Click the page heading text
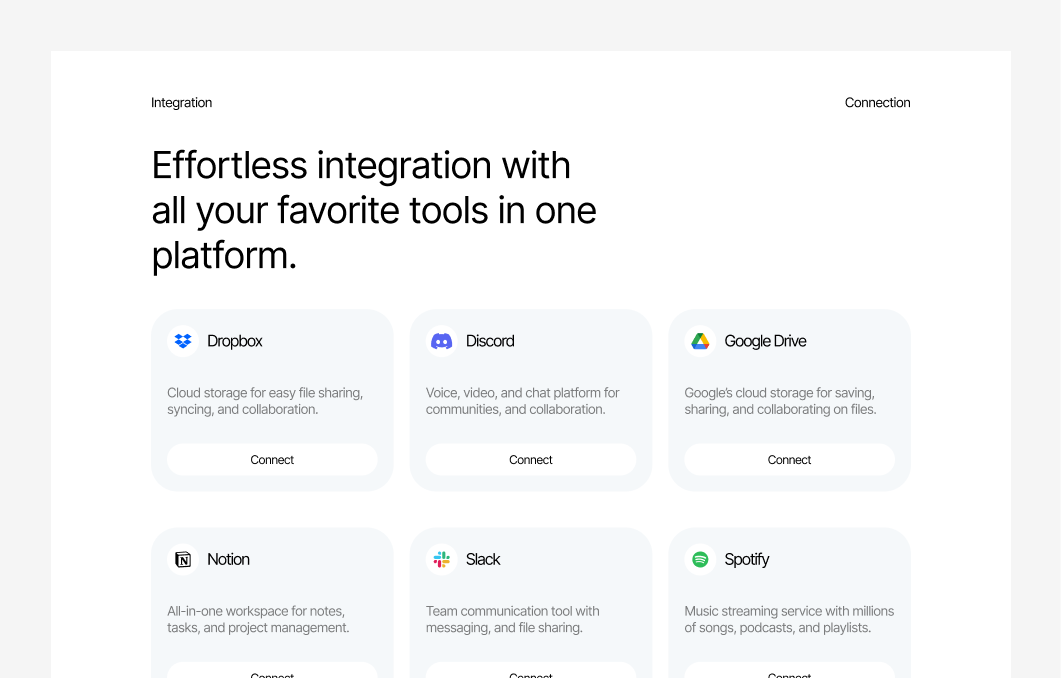The width and height of the screenshot is (1061, 678). tap(373, 210)
